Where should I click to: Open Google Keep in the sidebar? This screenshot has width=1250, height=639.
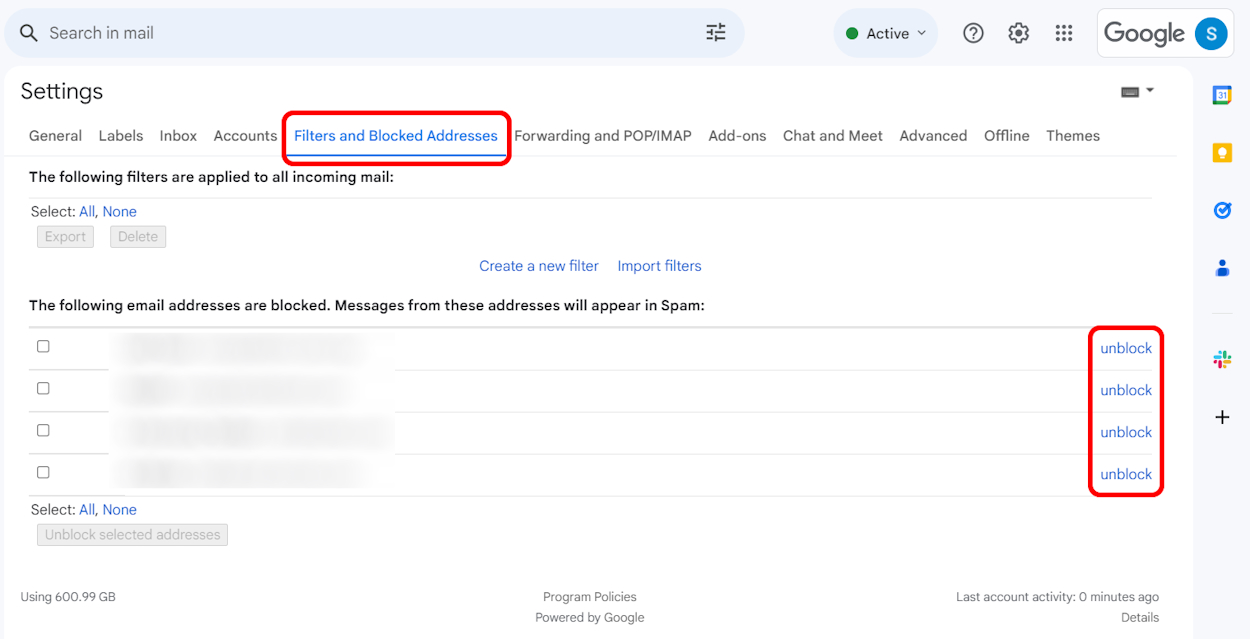click(1222, 152)
